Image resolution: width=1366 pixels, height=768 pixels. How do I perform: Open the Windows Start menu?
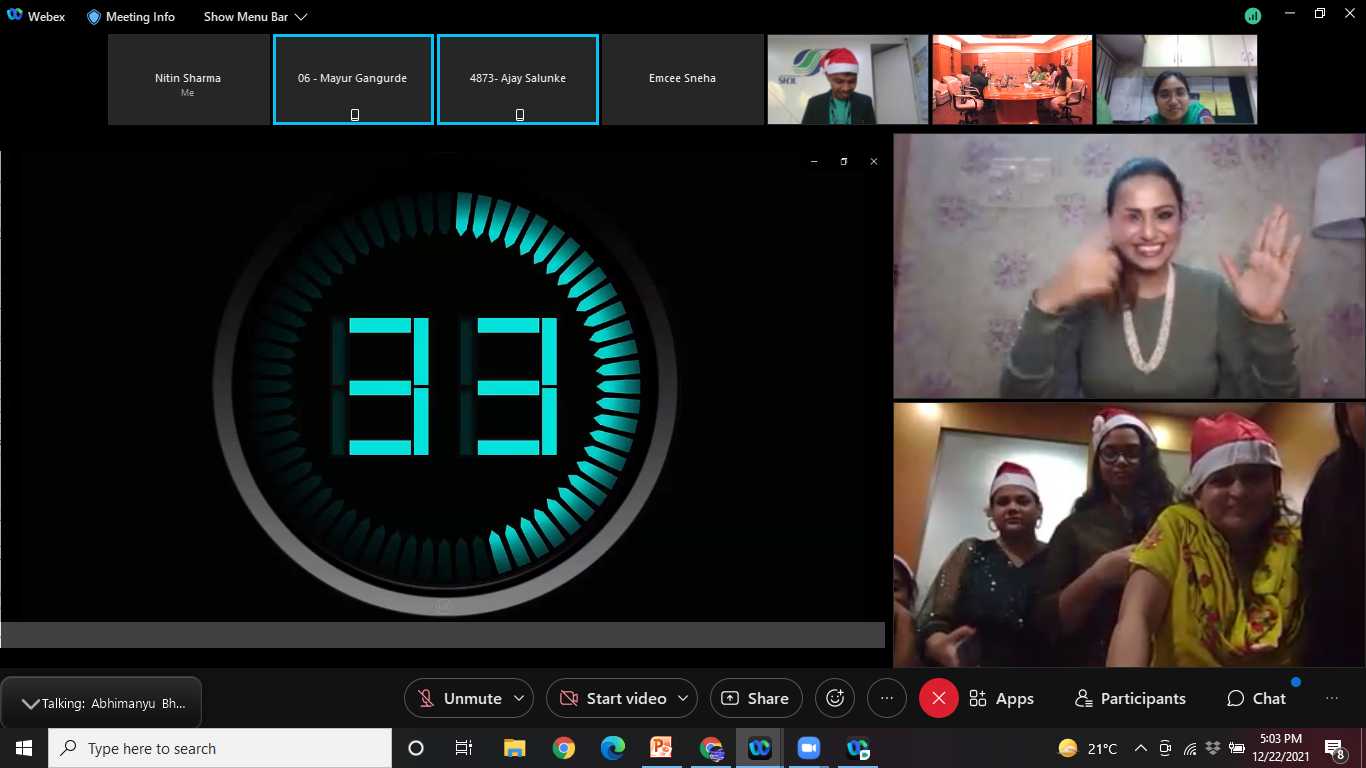pos(23,748)
